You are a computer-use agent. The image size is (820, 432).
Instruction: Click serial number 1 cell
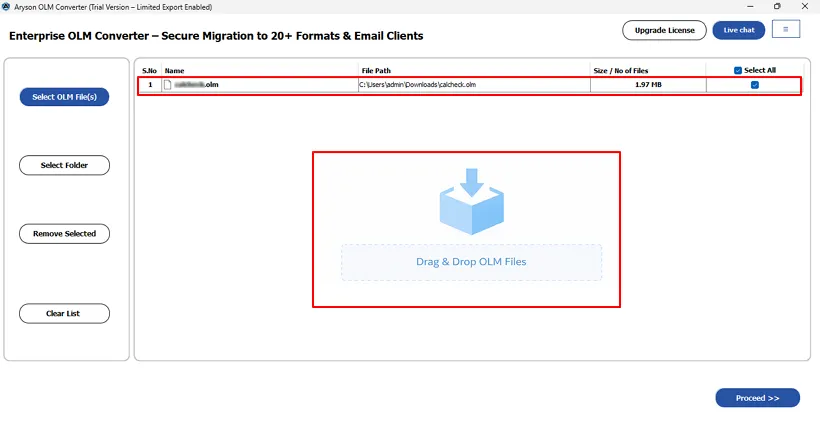coord(150,85)
